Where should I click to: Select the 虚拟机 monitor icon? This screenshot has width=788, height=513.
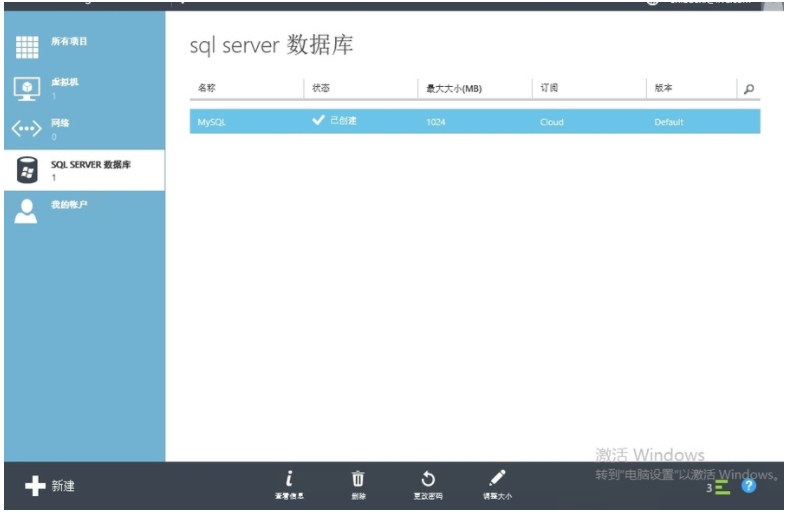tap(27, 89)
